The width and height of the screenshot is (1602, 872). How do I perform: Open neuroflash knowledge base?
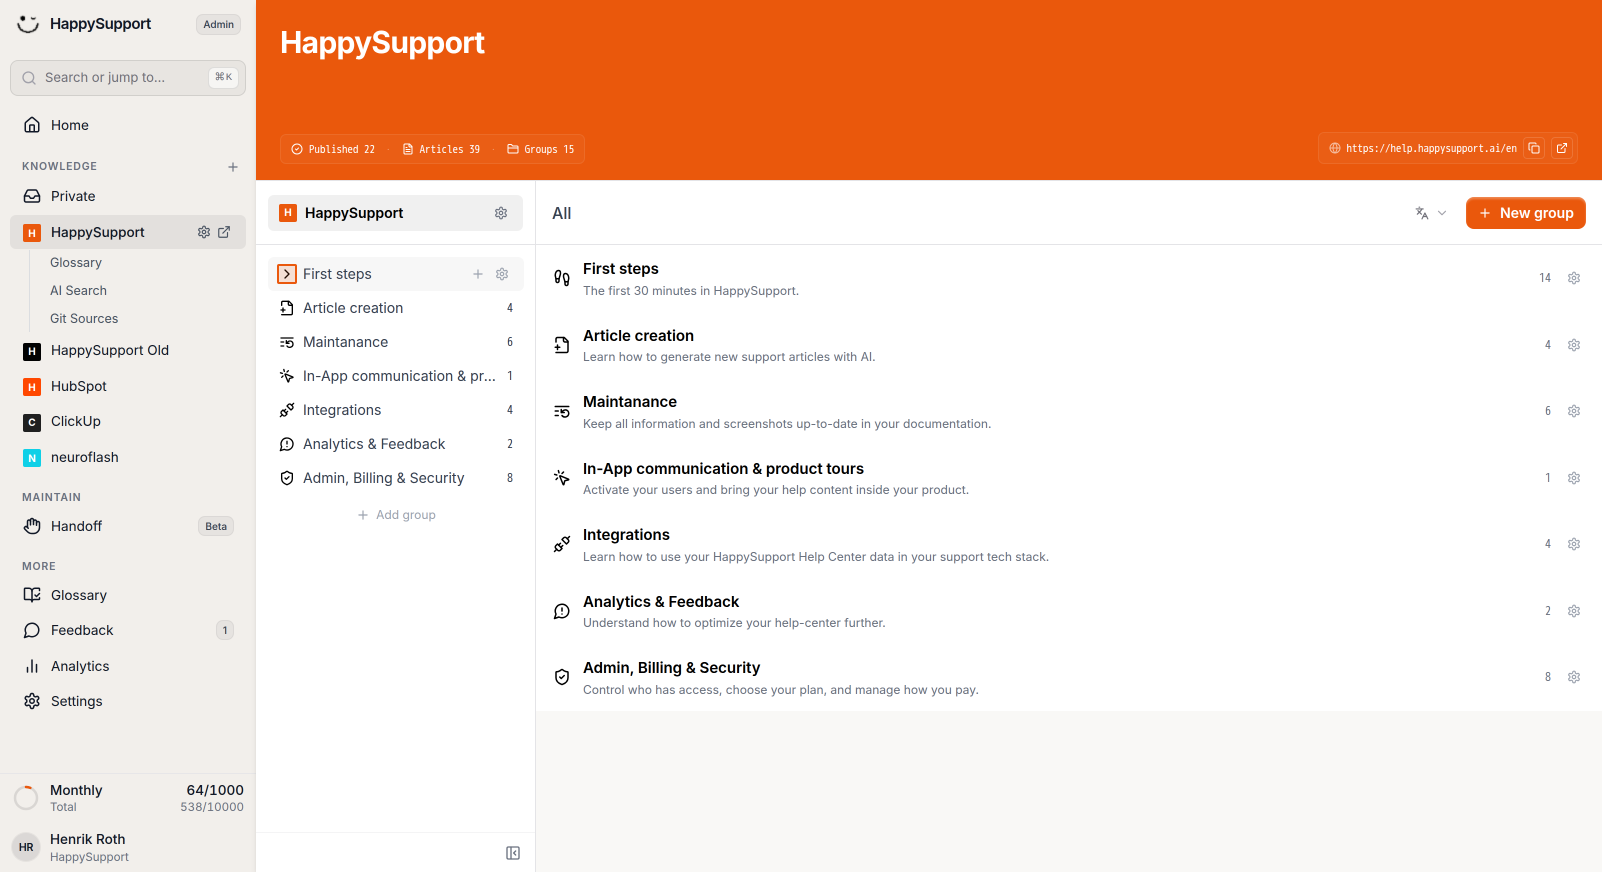coord(128,457)
